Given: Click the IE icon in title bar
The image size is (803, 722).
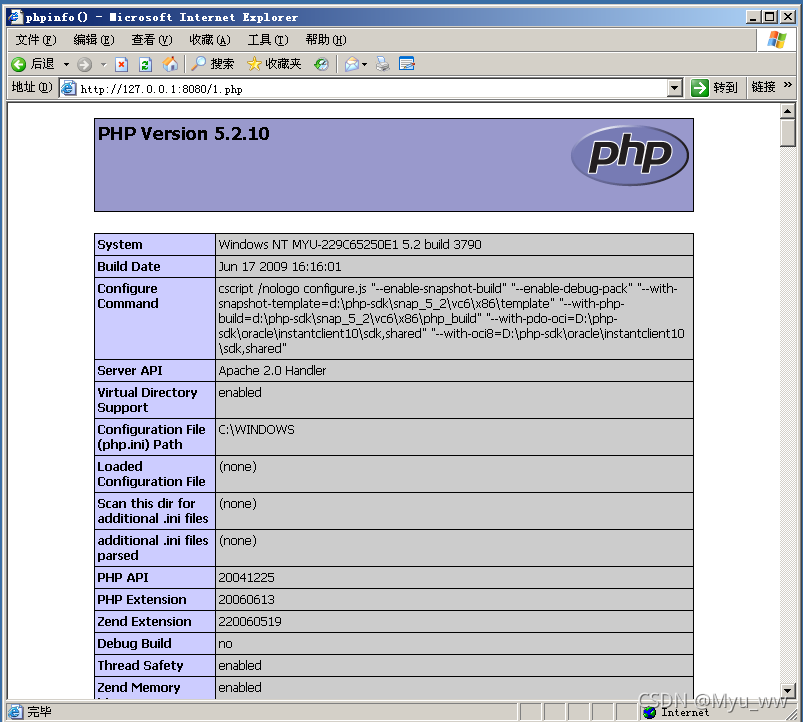Looking at the screenshot, I should coord(16,17).
